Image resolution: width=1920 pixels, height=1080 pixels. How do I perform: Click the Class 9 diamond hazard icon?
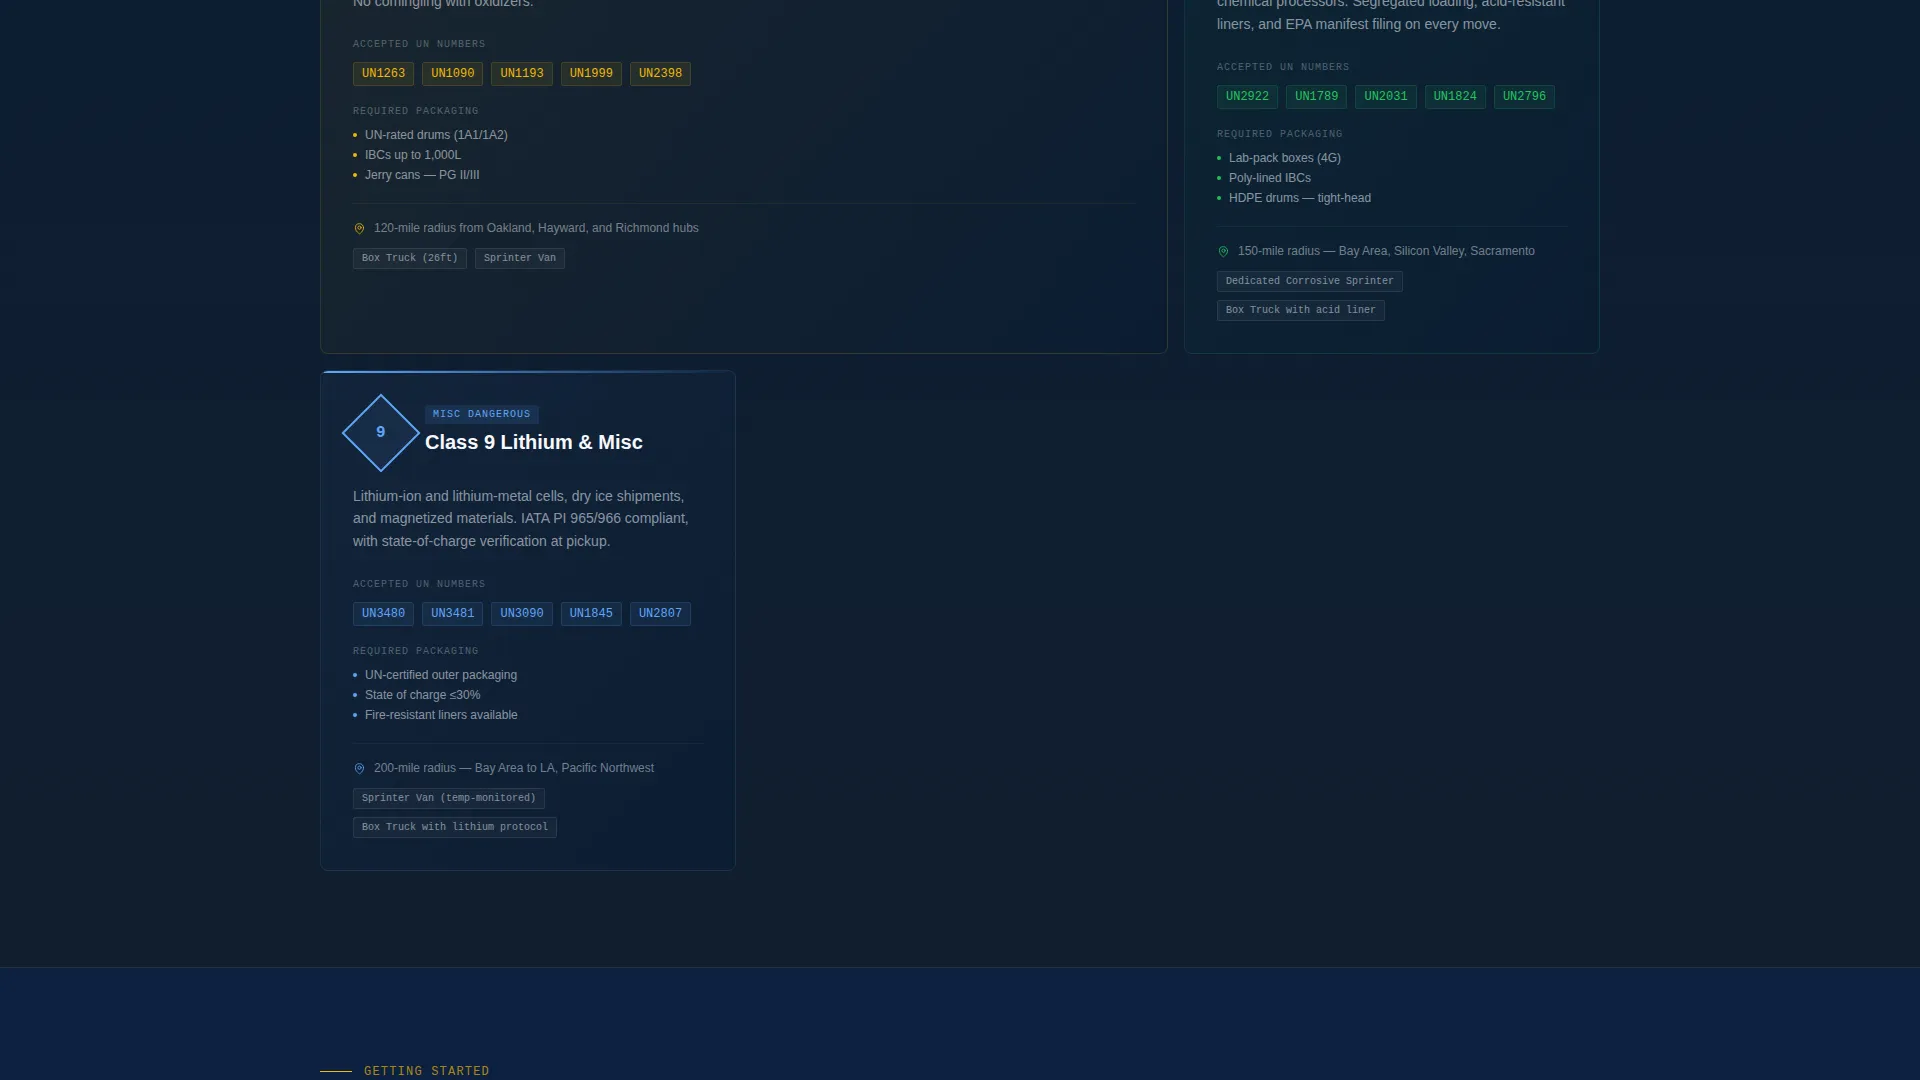(380, 432)
